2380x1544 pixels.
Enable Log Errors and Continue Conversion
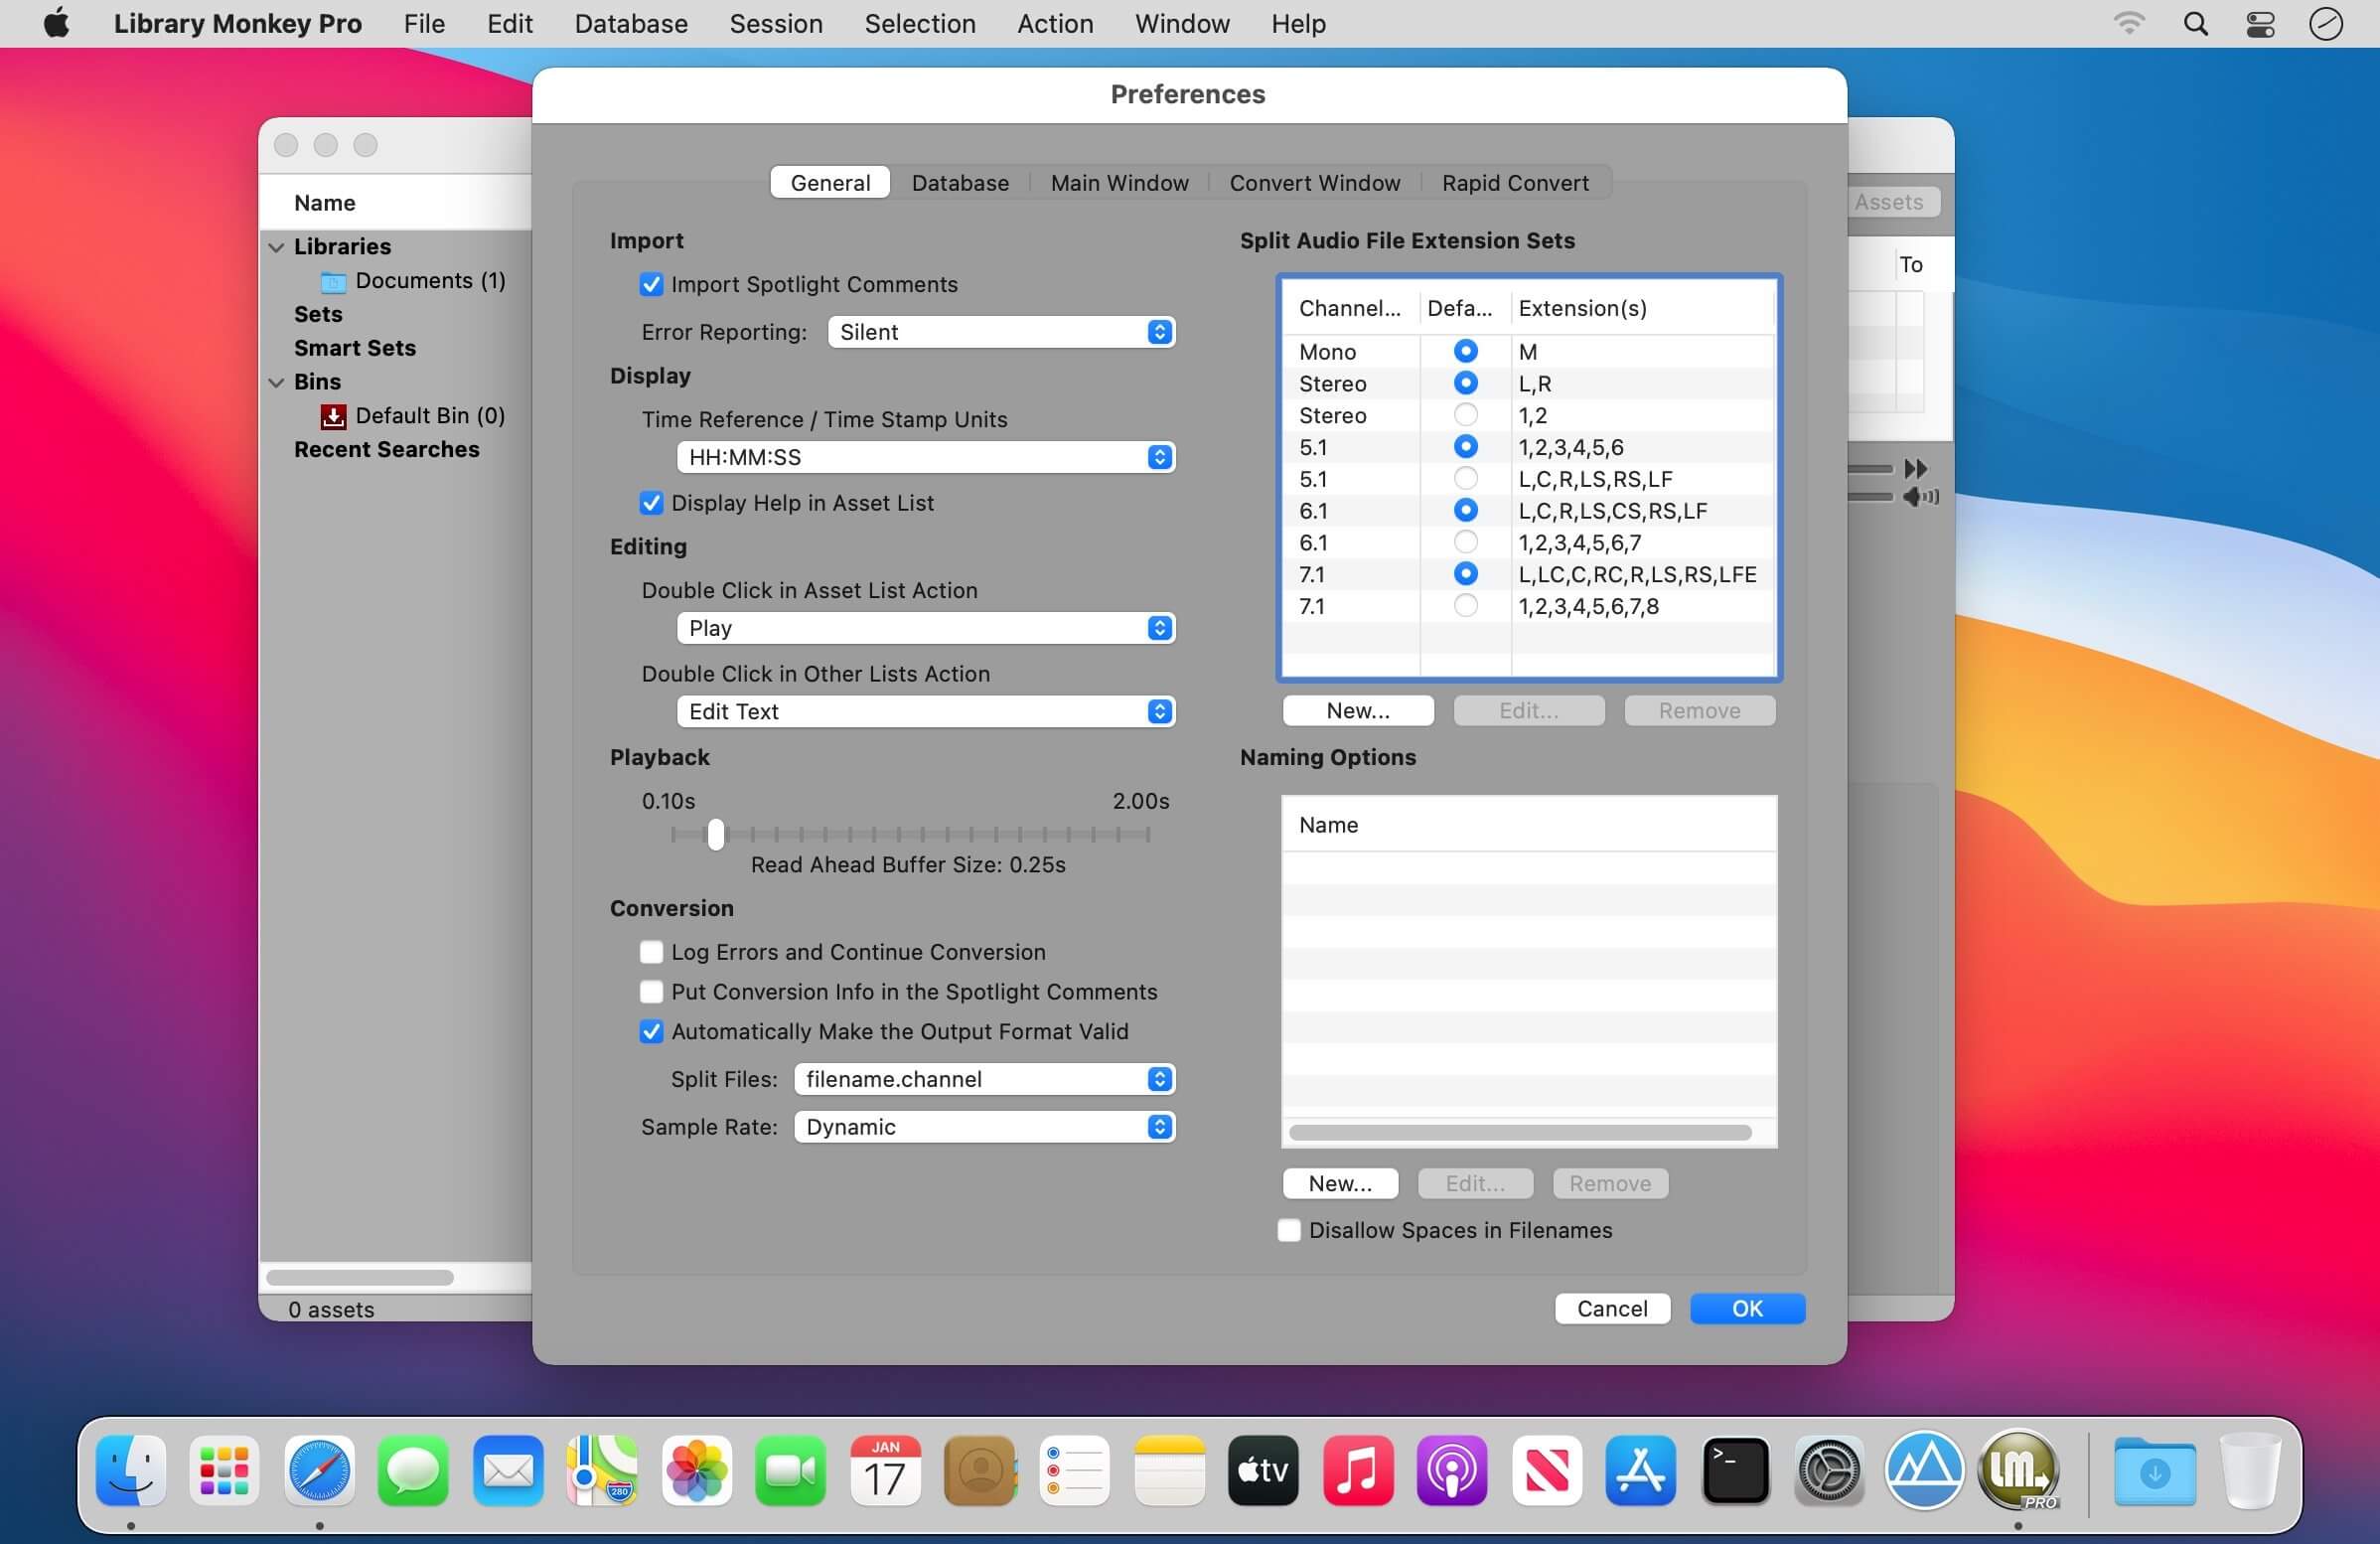[651, 952]
